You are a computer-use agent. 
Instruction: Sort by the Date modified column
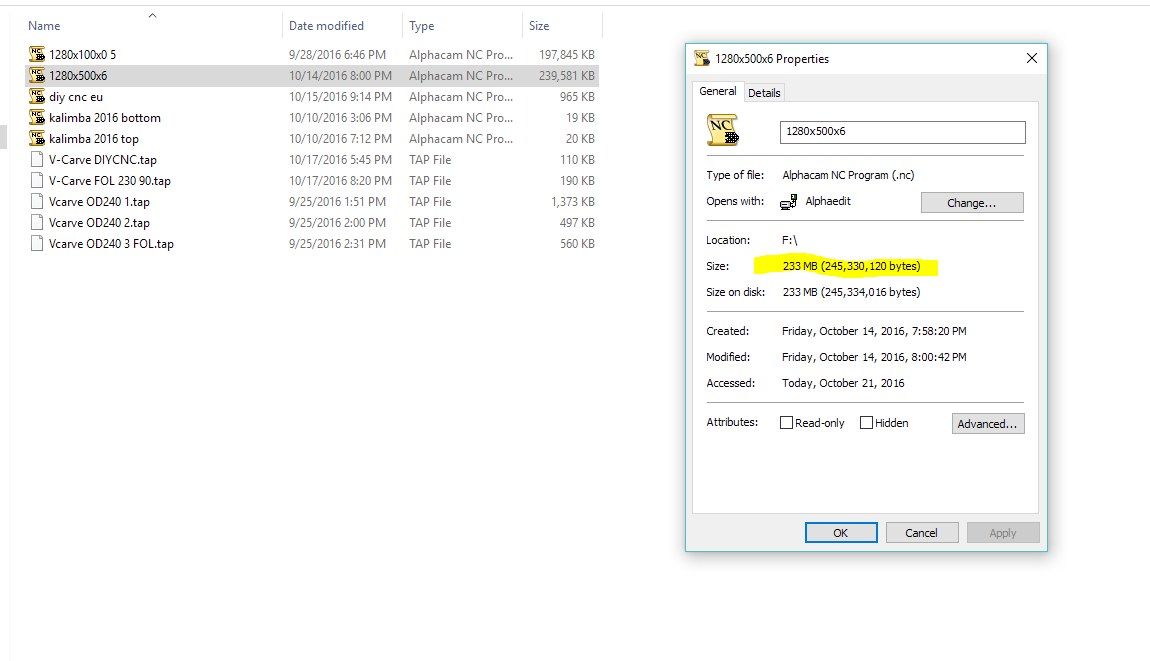tap(326, 26)
